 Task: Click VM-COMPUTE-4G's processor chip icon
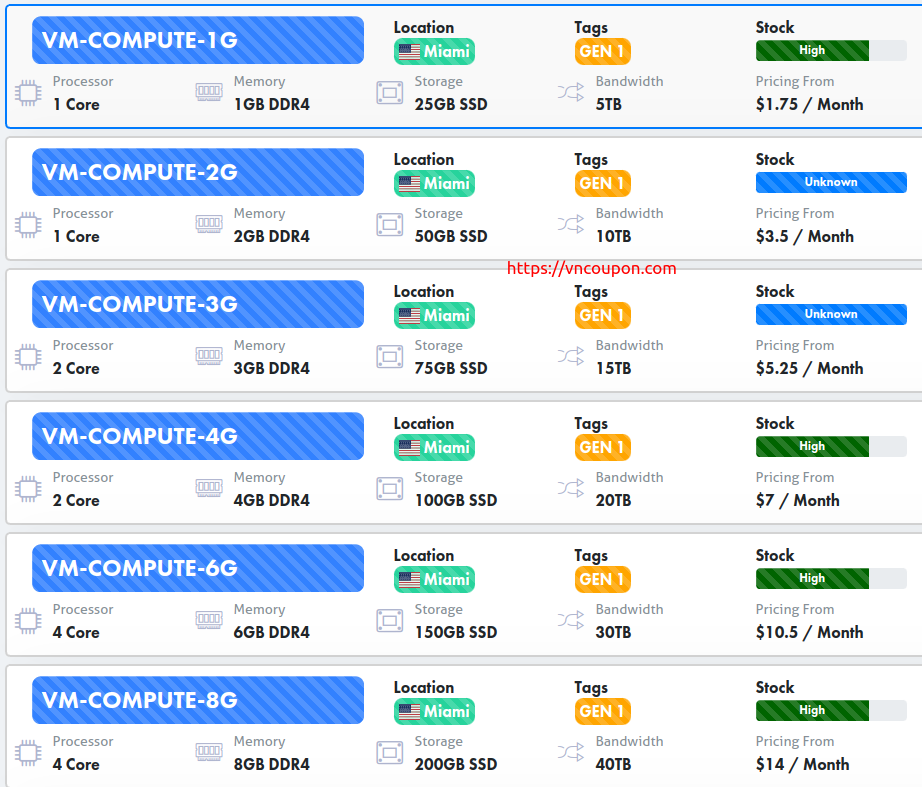point(28,488)
